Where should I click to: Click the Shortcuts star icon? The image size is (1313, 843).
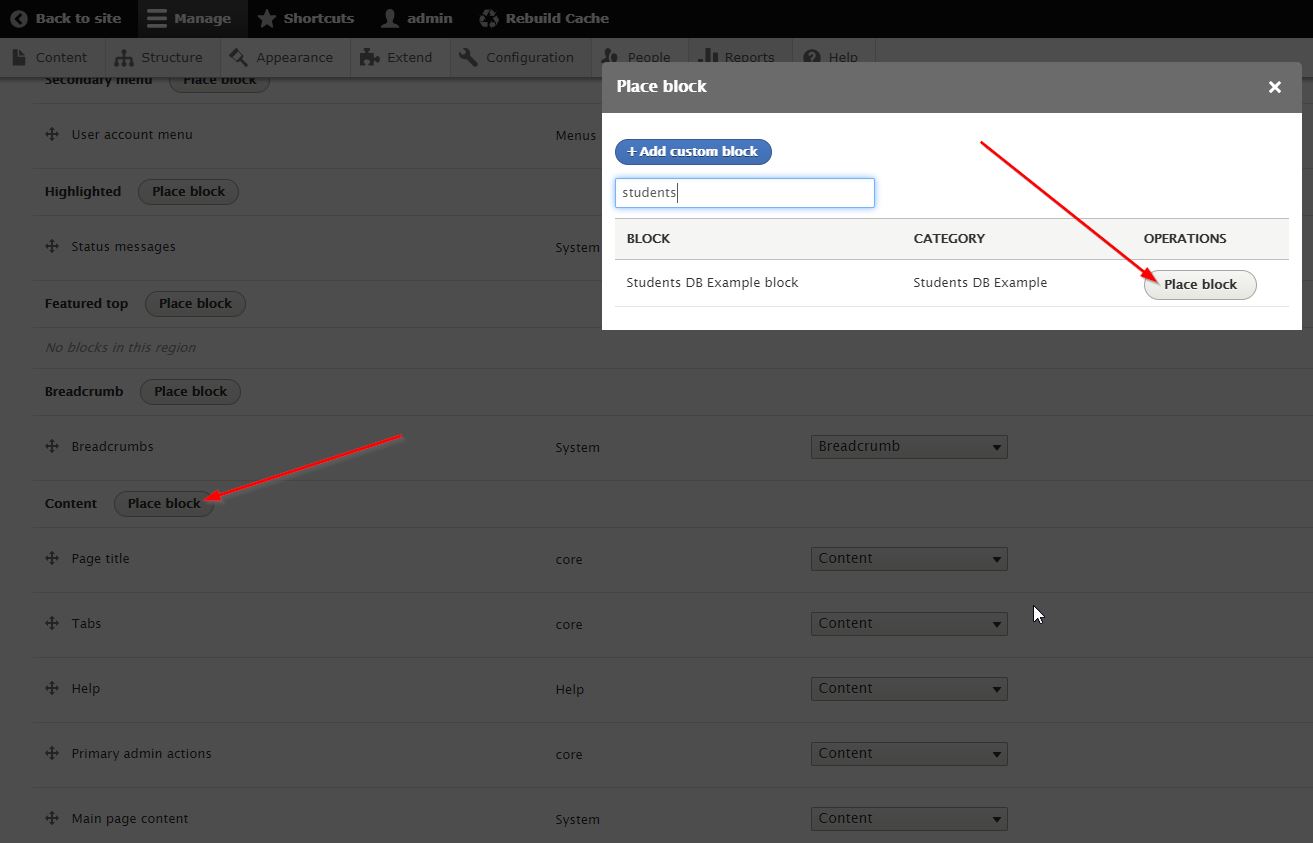click(x=267, y=18)
